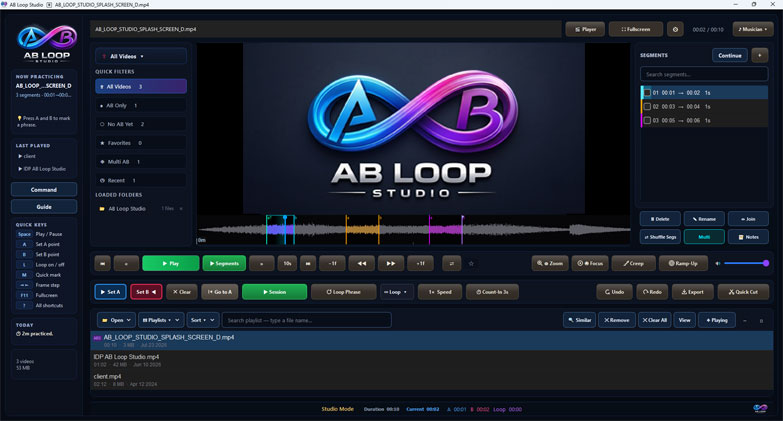Image resolution: width=783 pixels, height=421 pixels.
Task: Toggle the favorite star icon
Action: [471, 263]
